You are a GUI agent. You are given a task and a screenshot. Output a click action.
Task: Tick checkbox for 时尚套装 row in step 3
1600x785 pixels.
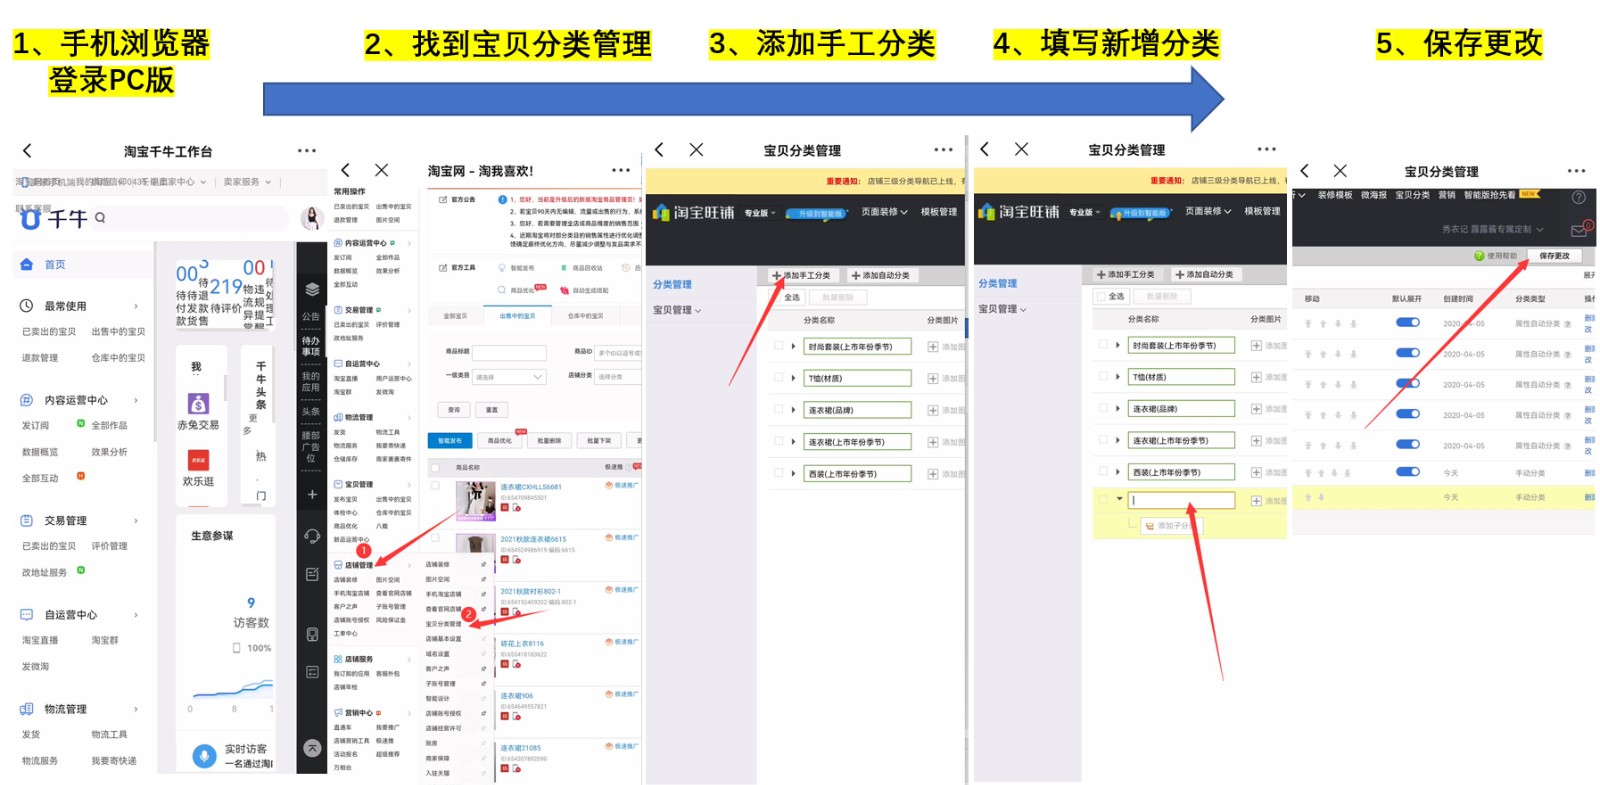pos(778,346)
